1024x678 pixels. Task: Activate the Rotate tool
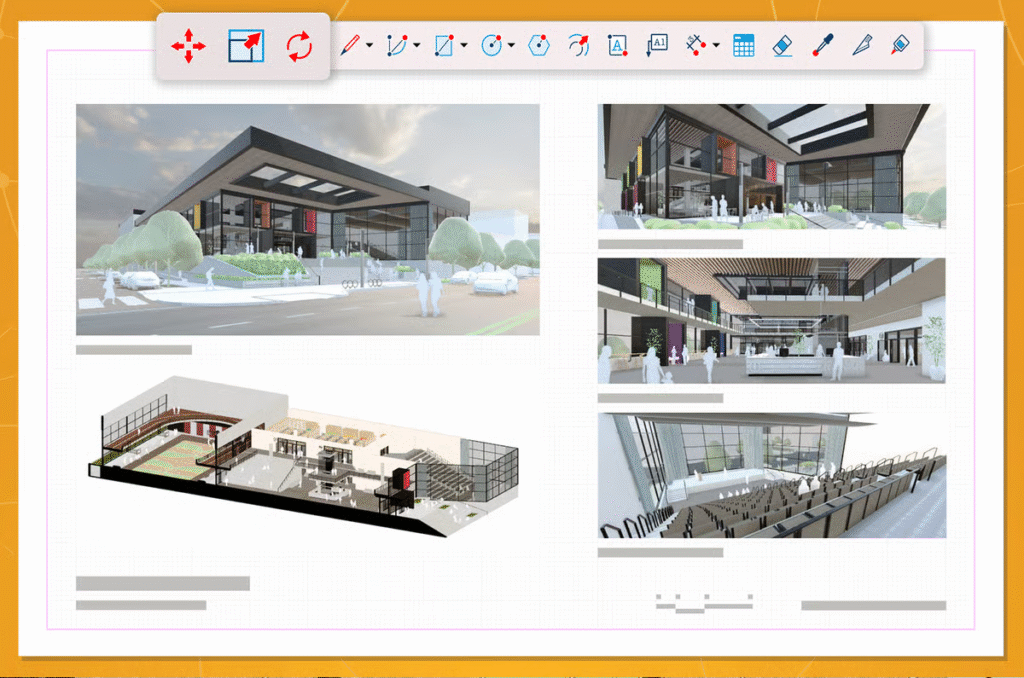point(299,46)
